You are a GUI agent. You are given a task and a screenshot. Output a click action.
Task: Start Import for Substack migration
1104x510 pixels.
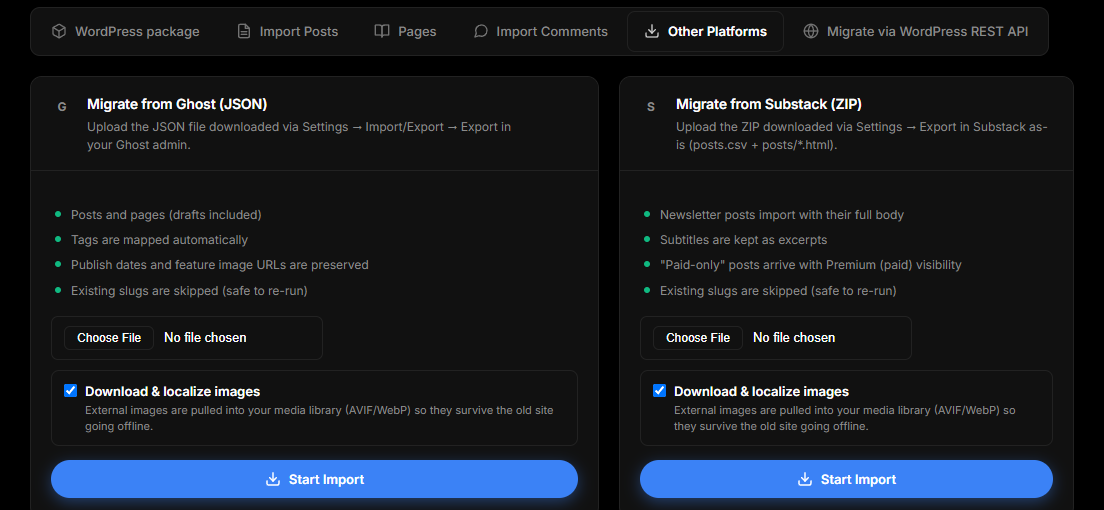click(846, 480)
